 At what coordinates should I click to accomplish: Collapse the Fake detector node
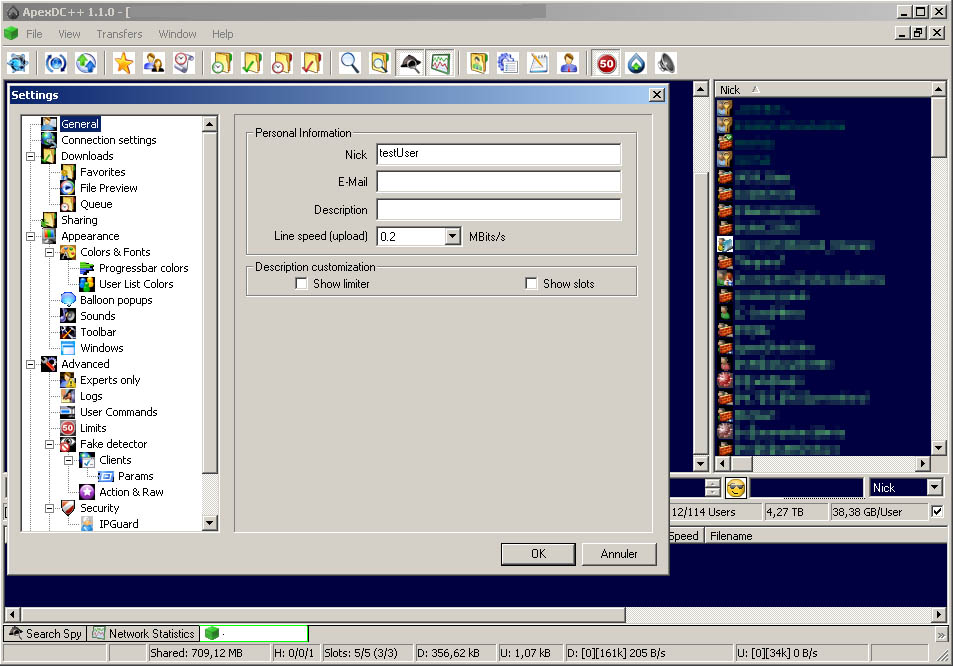click(50, 444)
